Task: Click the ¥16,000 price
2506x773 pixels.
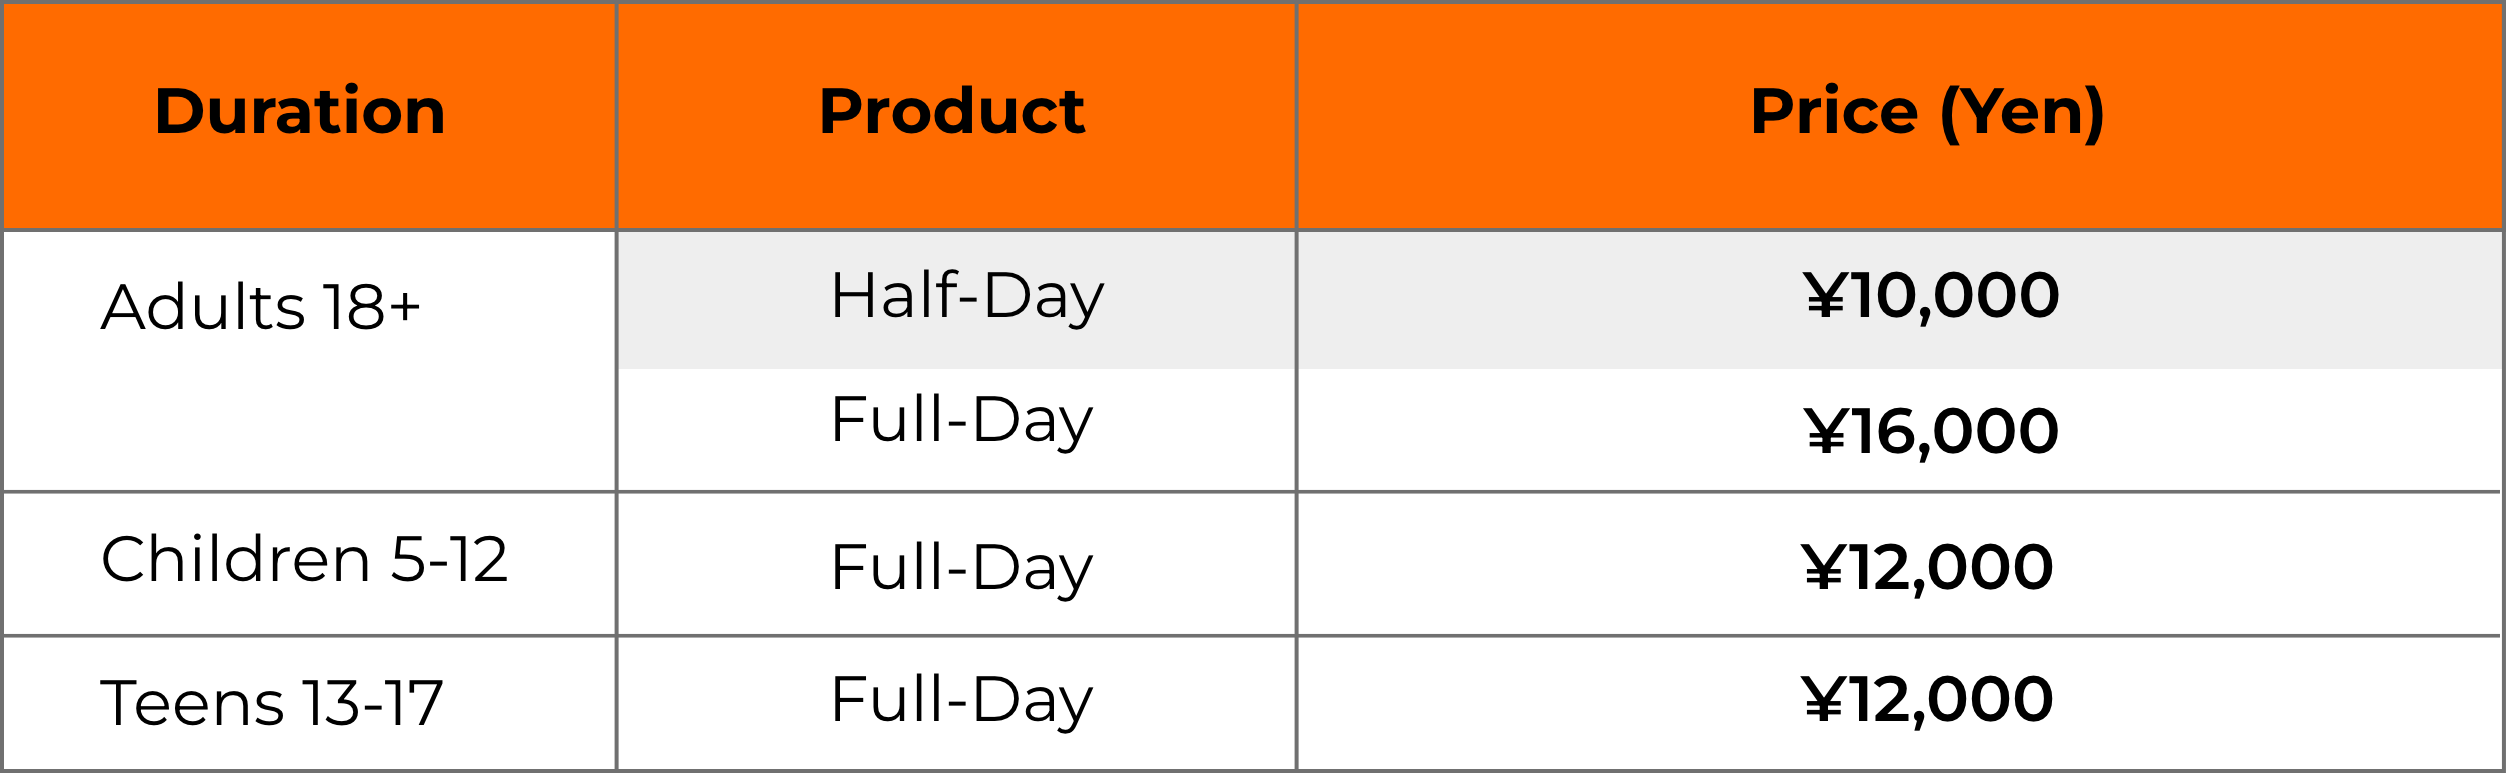Action: click(1931, 432)
